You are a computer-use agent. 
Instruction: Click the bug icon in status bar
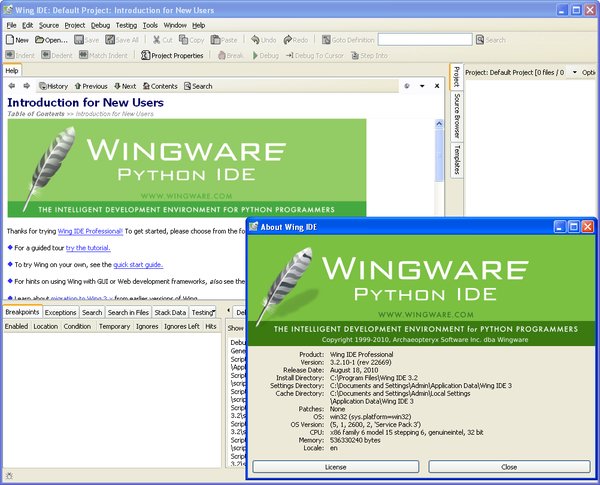pos(9,476)
